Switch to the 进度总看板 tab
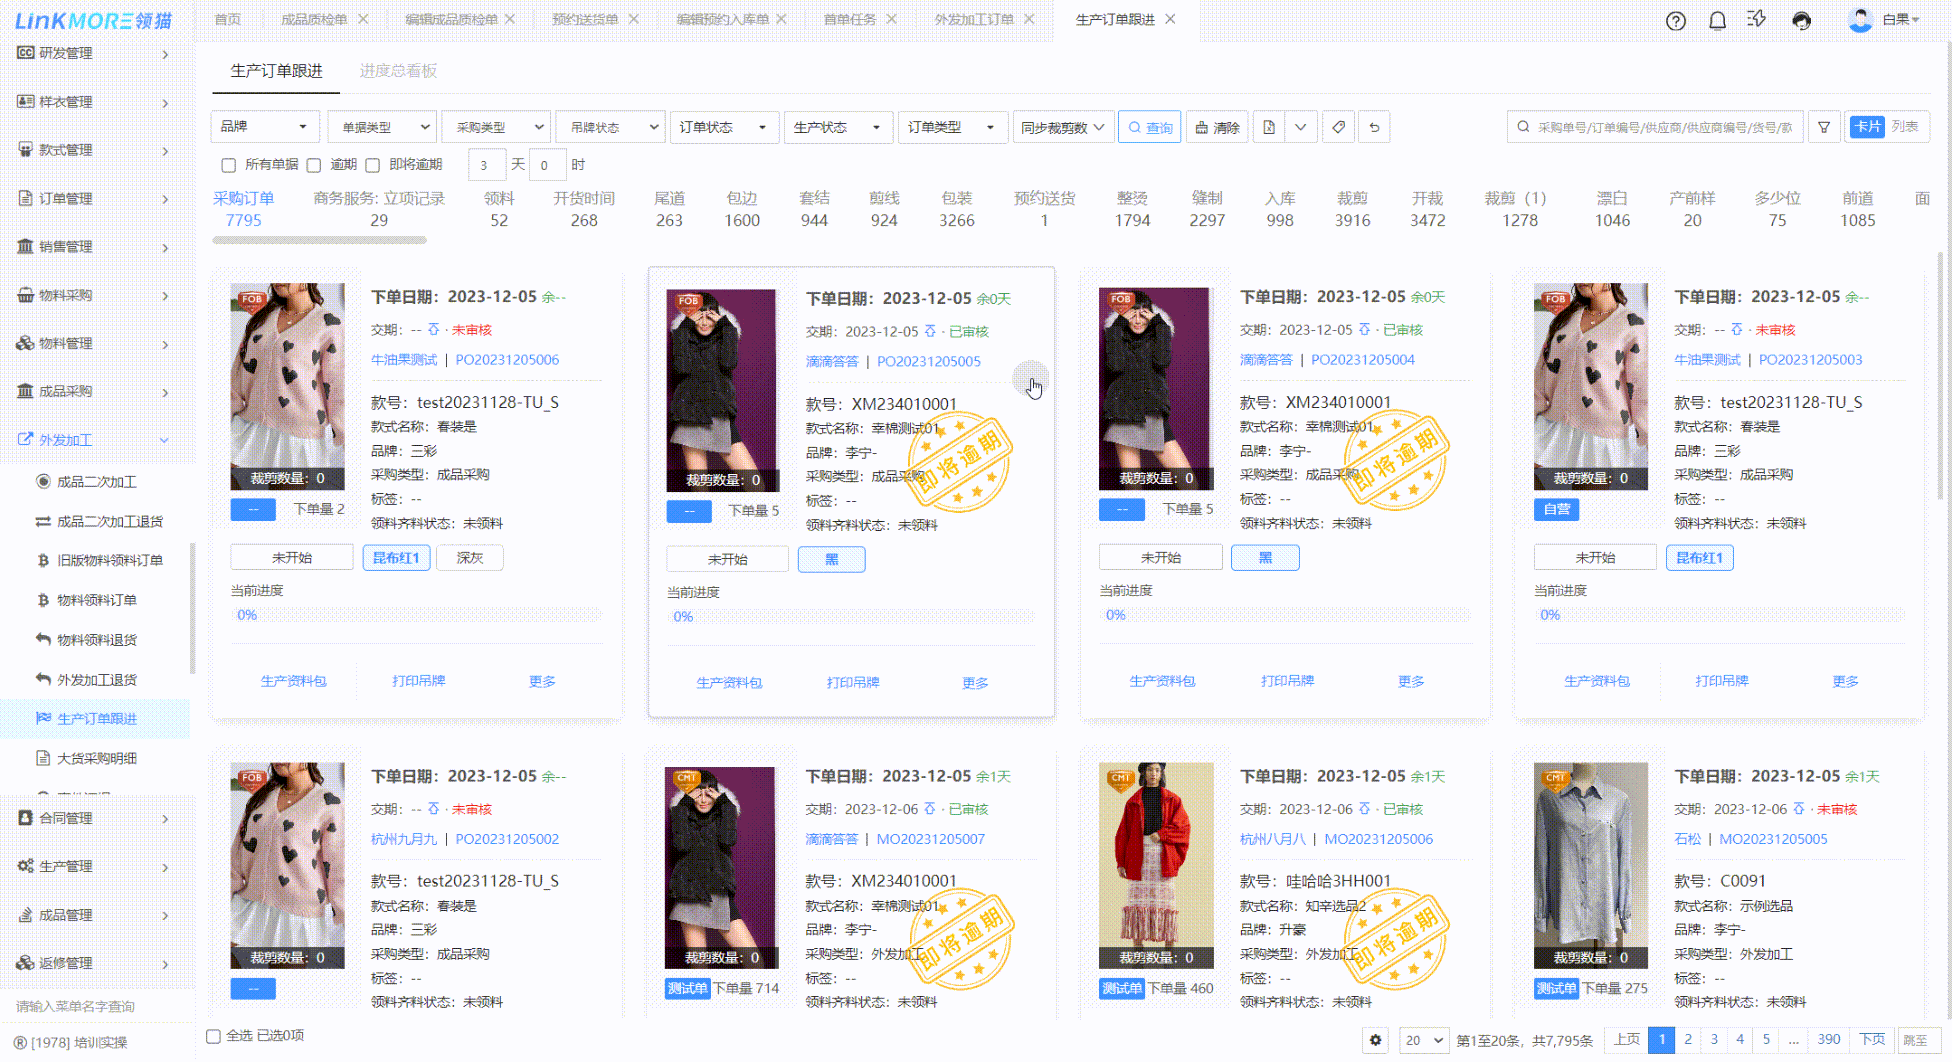Screen dimensions: 1952x1062 pos(398,71)
